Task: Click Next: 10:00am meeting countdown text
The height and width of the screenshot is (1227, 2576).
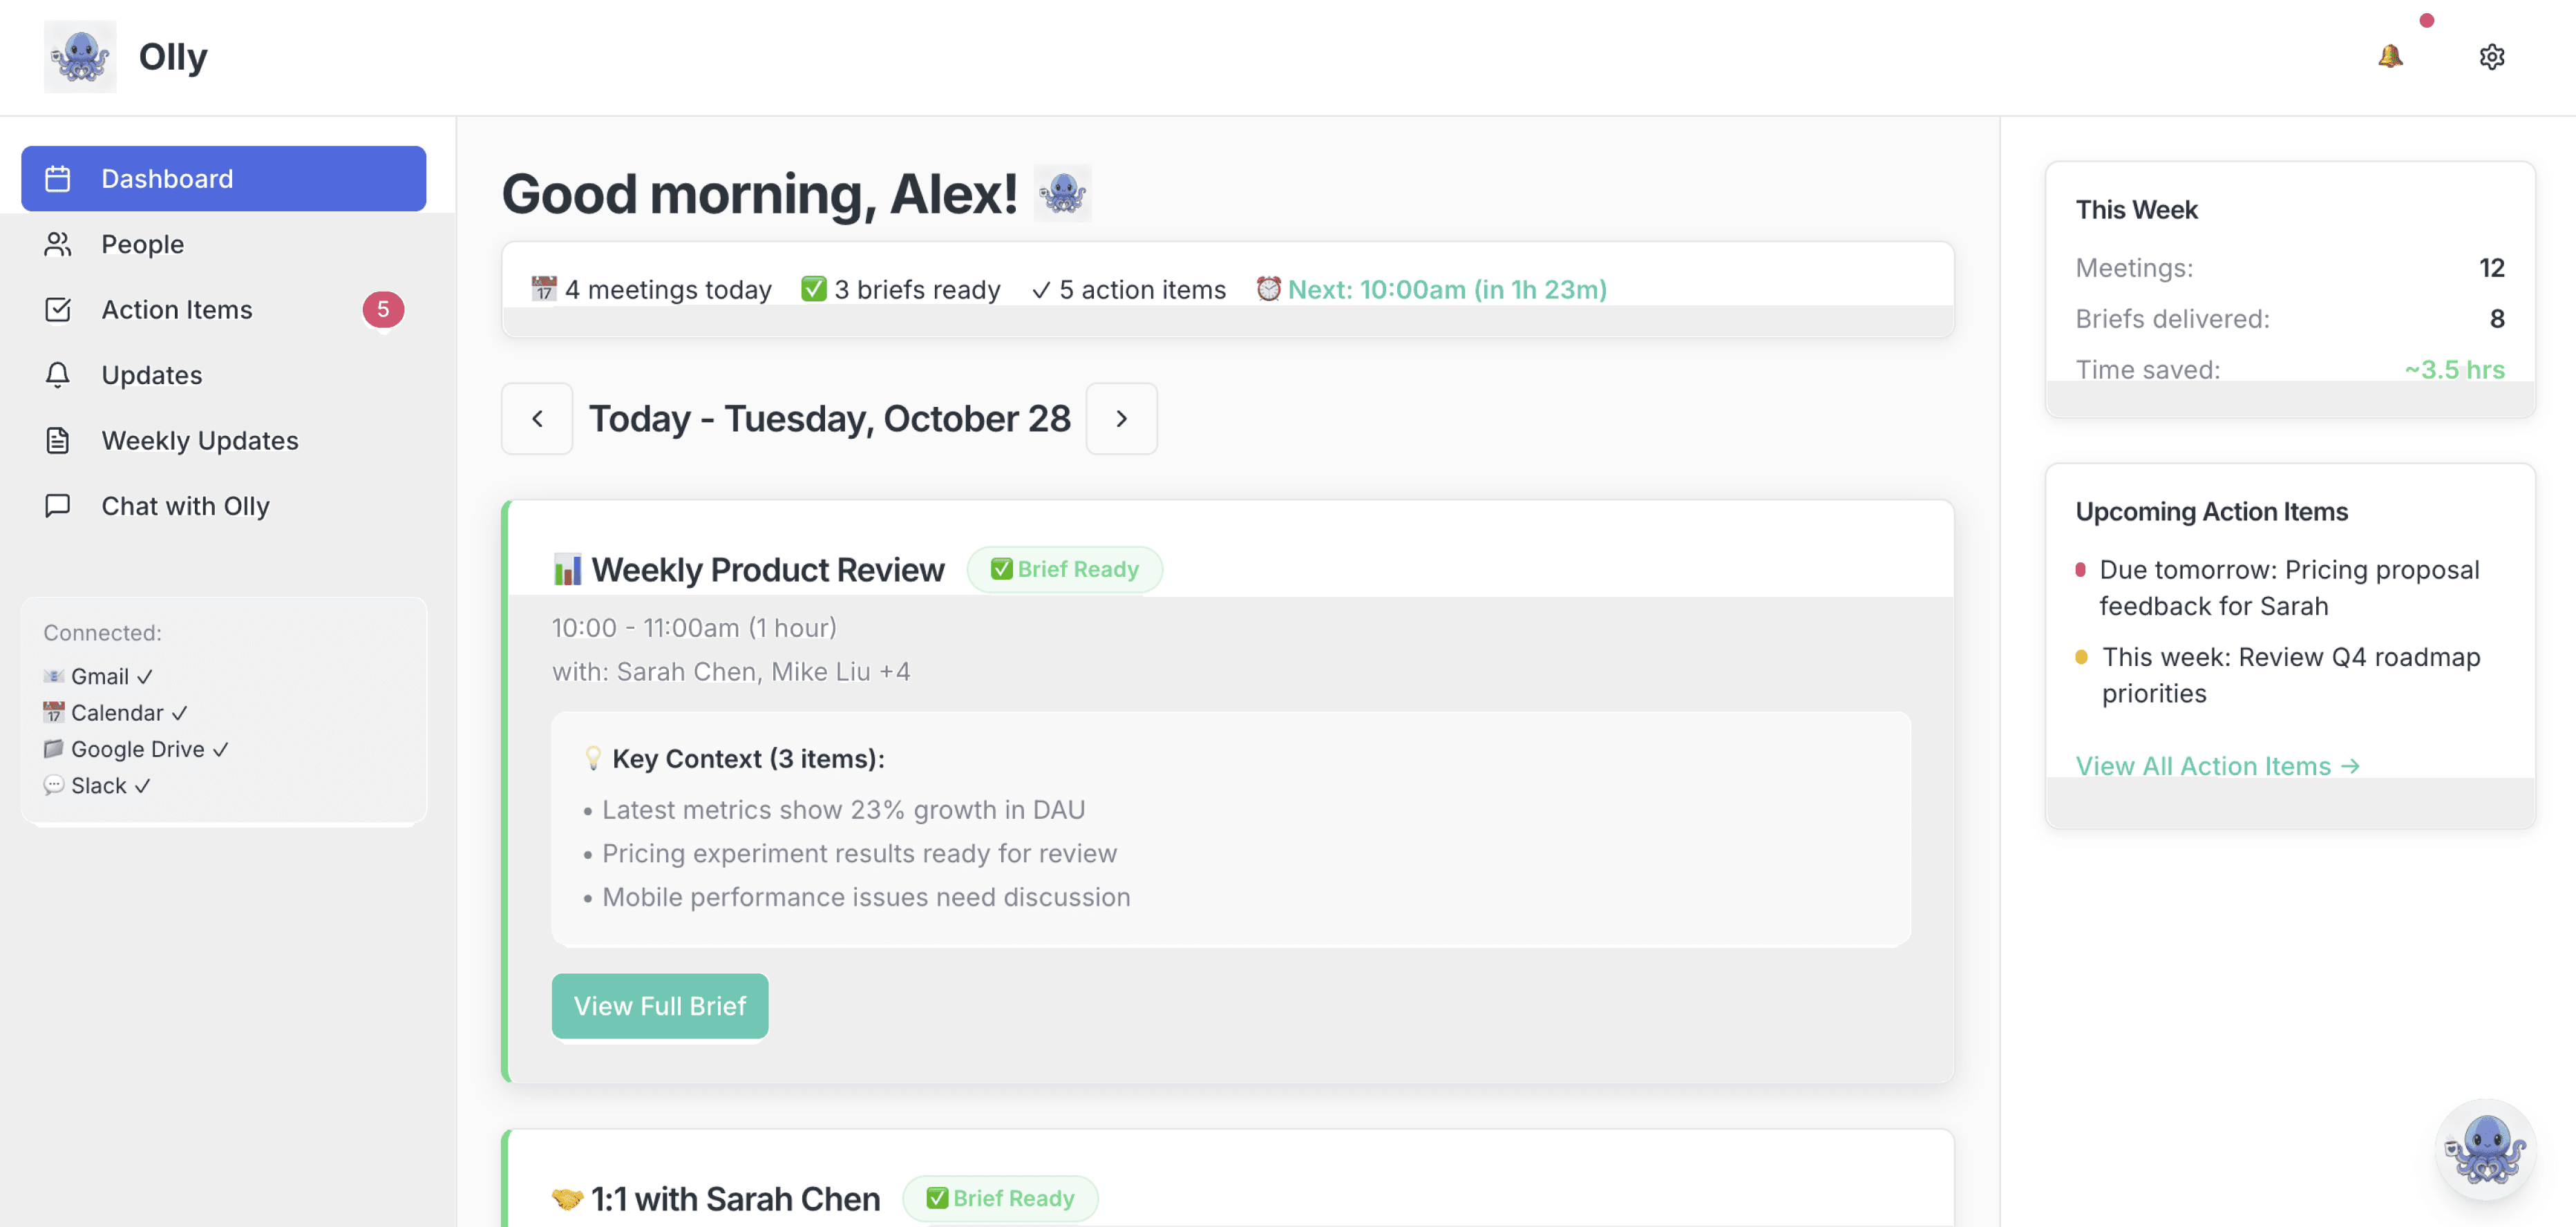Action: click(x=1446, y=289)
